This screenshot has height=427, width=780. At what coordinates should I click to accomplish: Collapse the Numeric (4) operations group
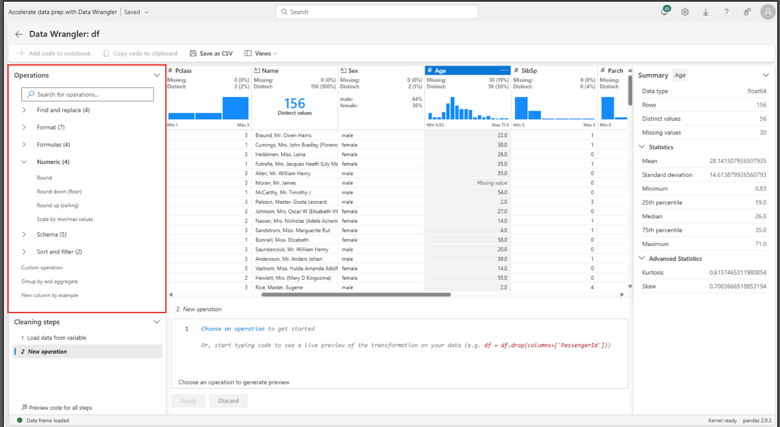pos(24,162)
